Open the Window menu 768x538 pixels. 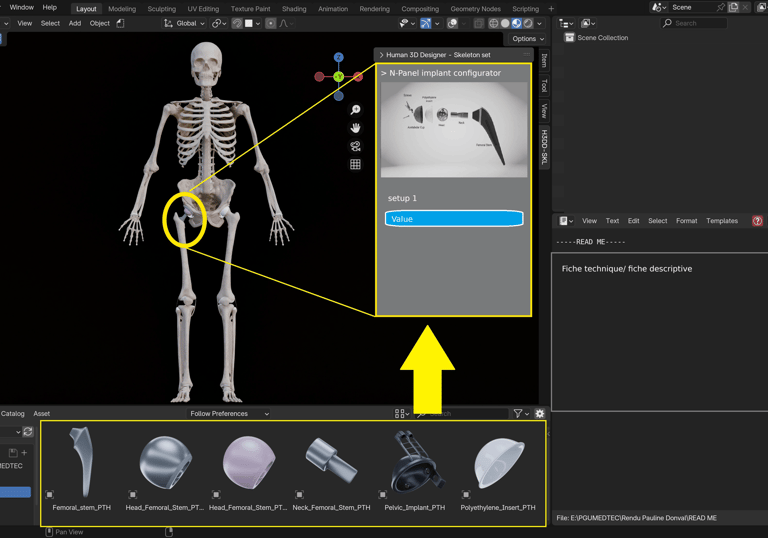(22, 7)
